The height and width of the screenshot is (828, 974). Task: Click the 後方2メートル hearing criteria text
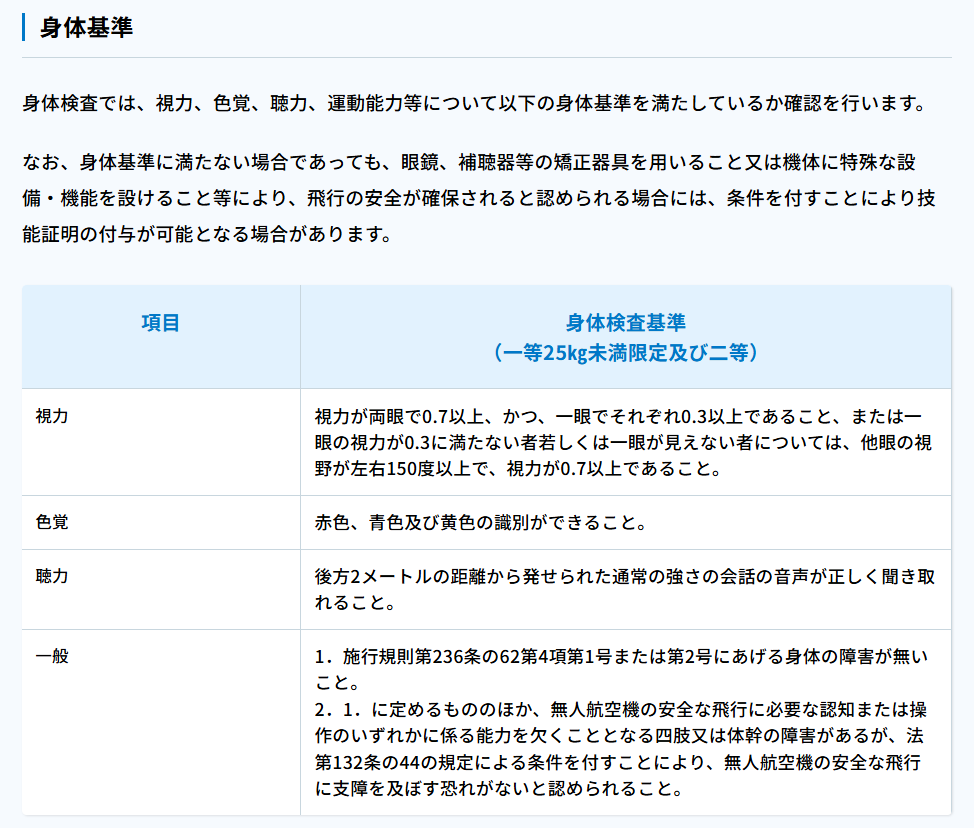pyautogui.click(x=372, y=577)
